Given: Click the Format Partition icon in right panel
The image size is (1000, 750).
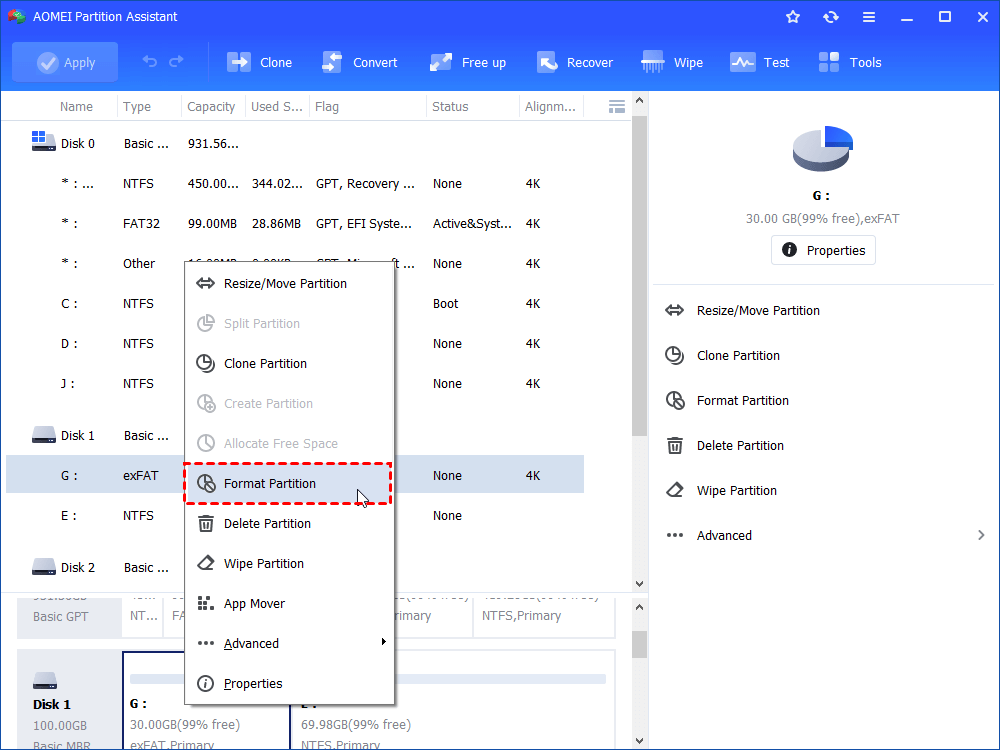Looking at the screenshot, I should click(x=675, y=401).
